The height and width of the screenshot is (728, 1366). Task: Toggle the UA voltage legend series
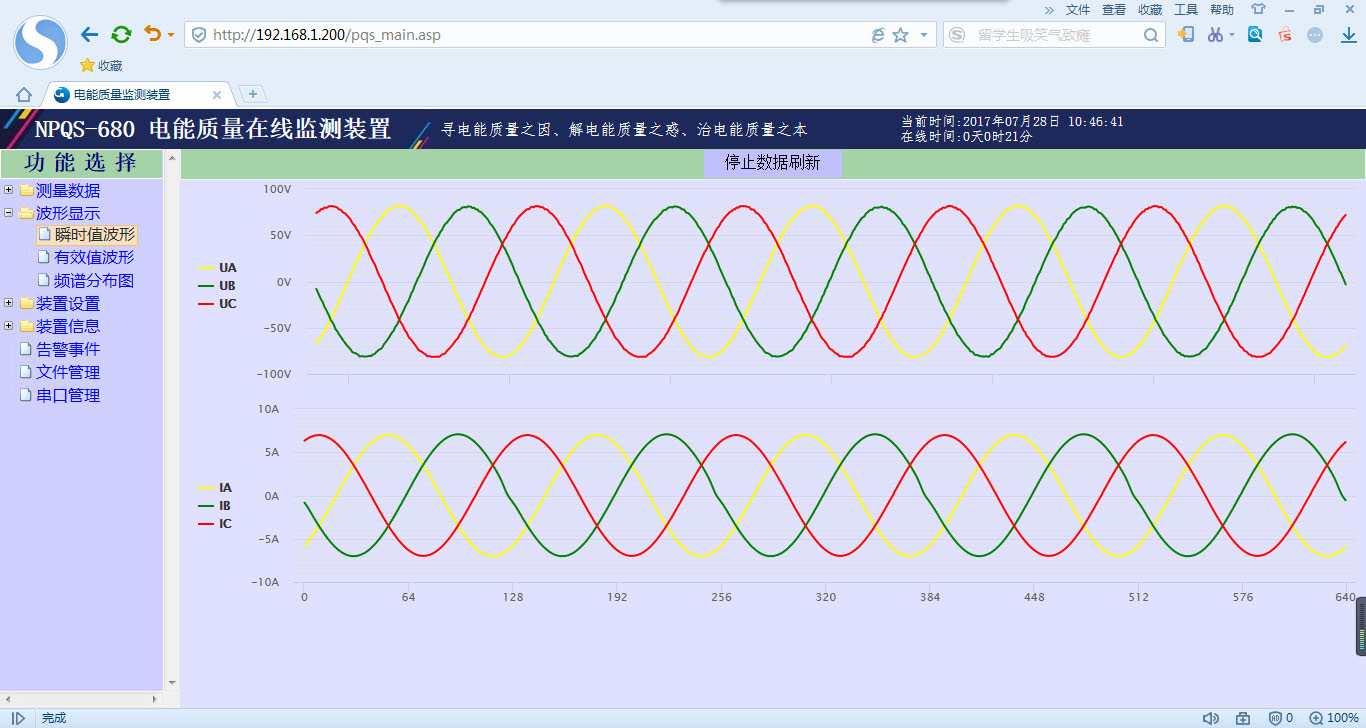click(218, 268)
